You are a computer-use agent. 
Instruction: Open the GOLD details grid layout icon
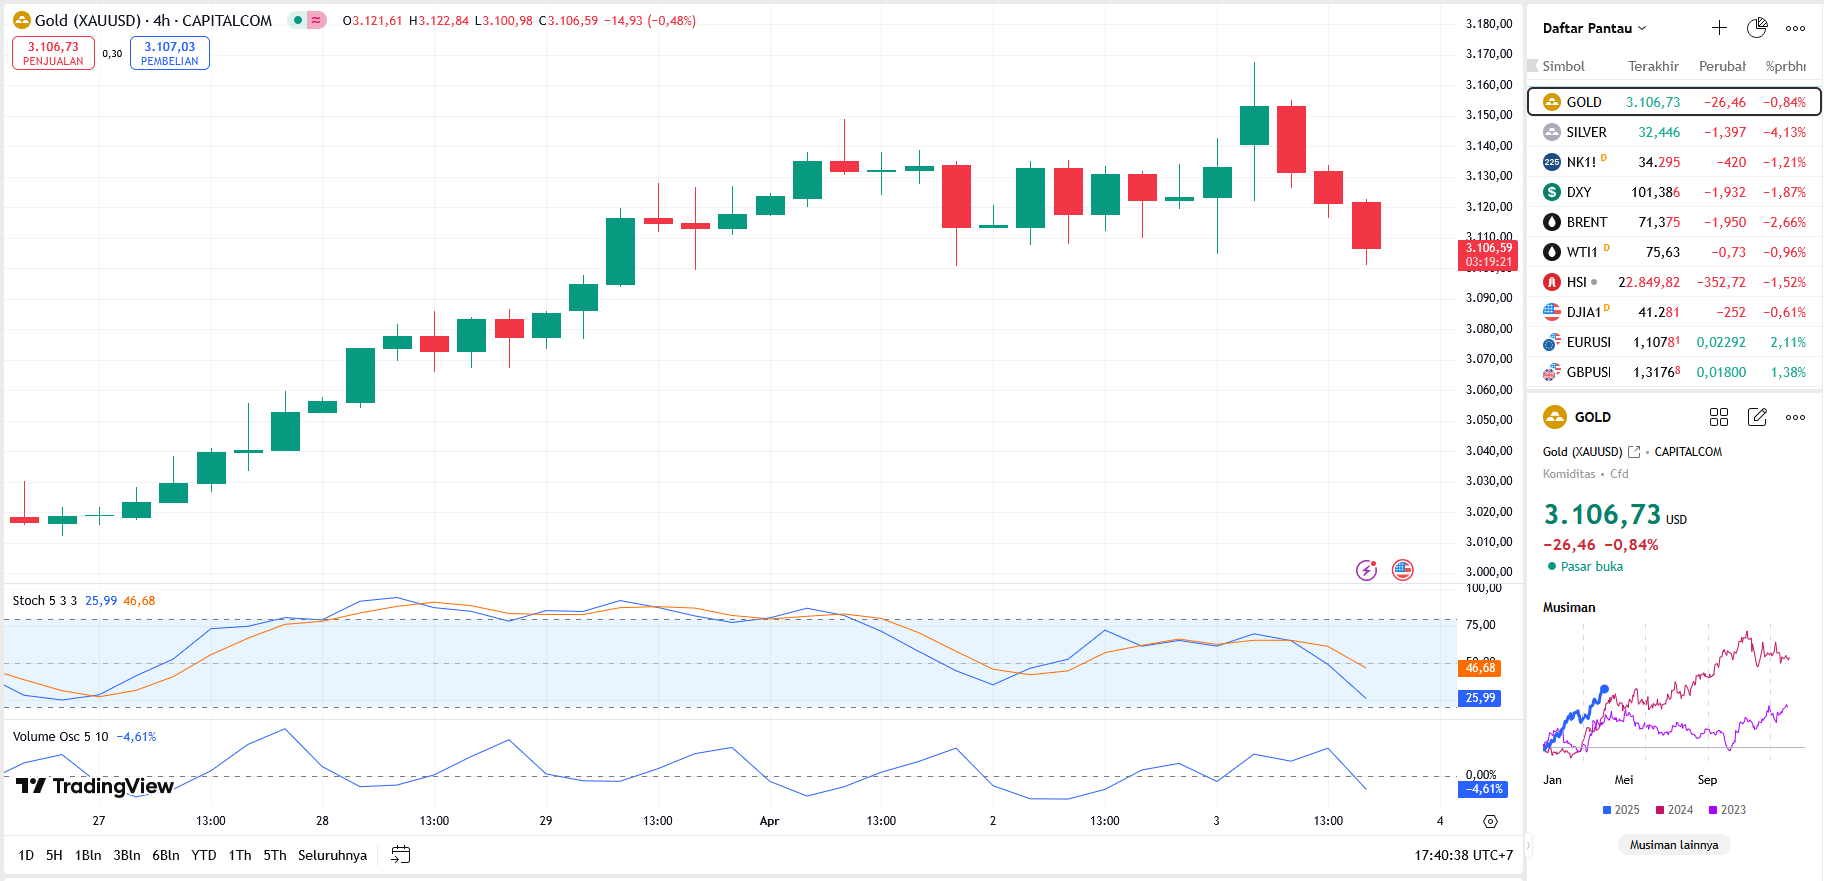pos(1719,417)
